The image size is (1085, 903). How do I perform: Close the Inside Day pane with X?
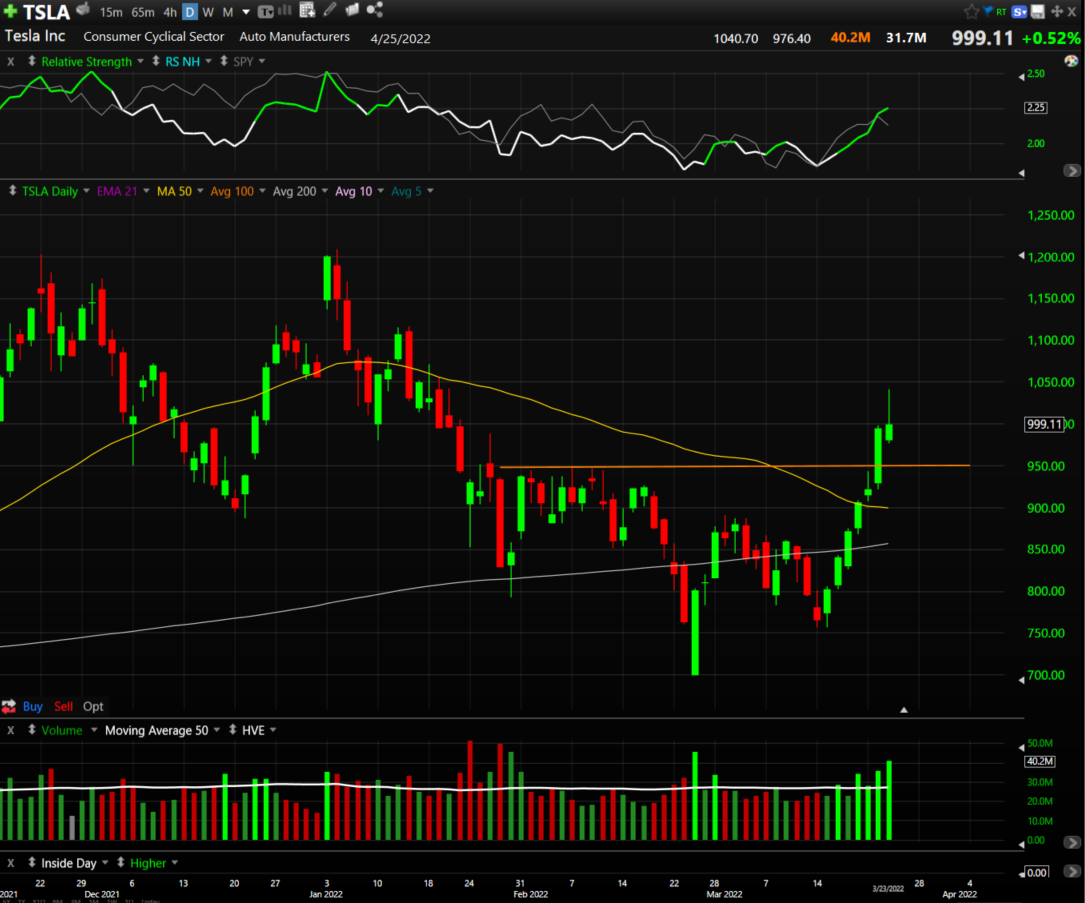10,863
